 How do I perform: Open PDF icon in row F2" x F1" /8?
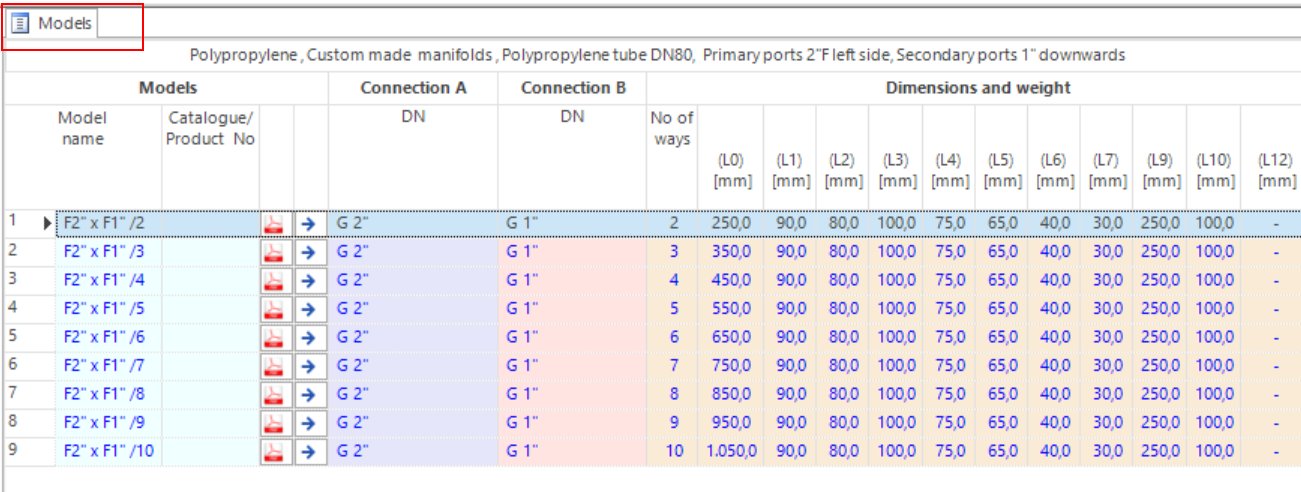point(276,395)
